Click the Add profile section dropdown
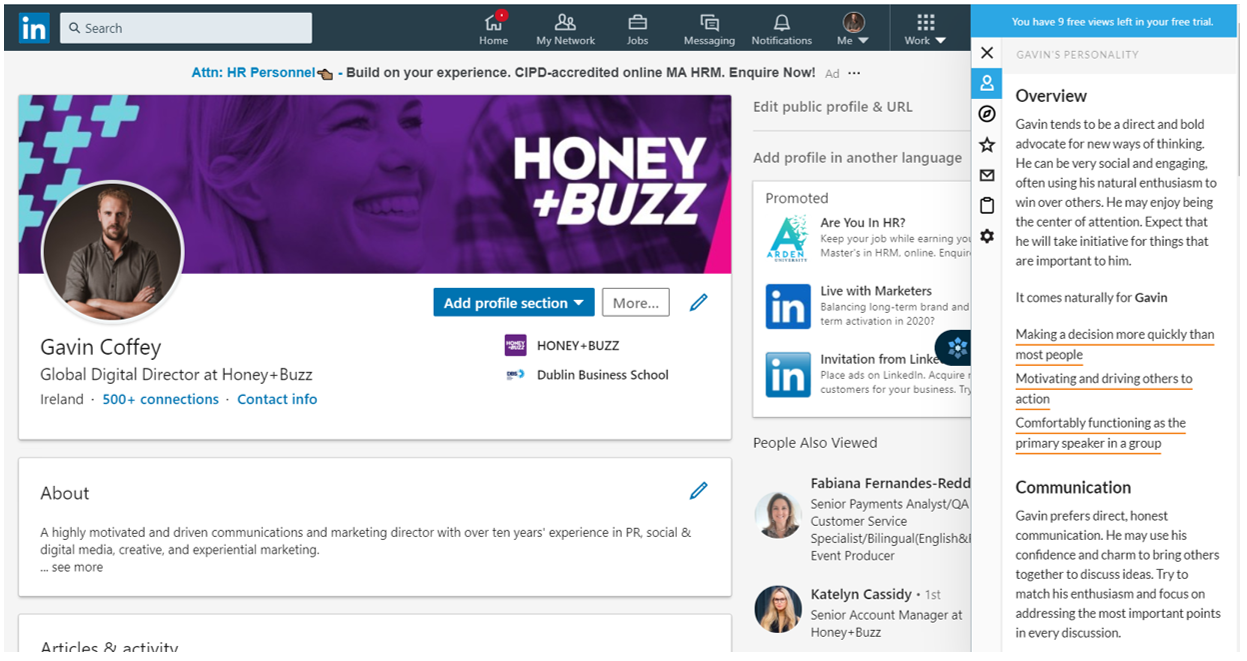 click(514, 303)
